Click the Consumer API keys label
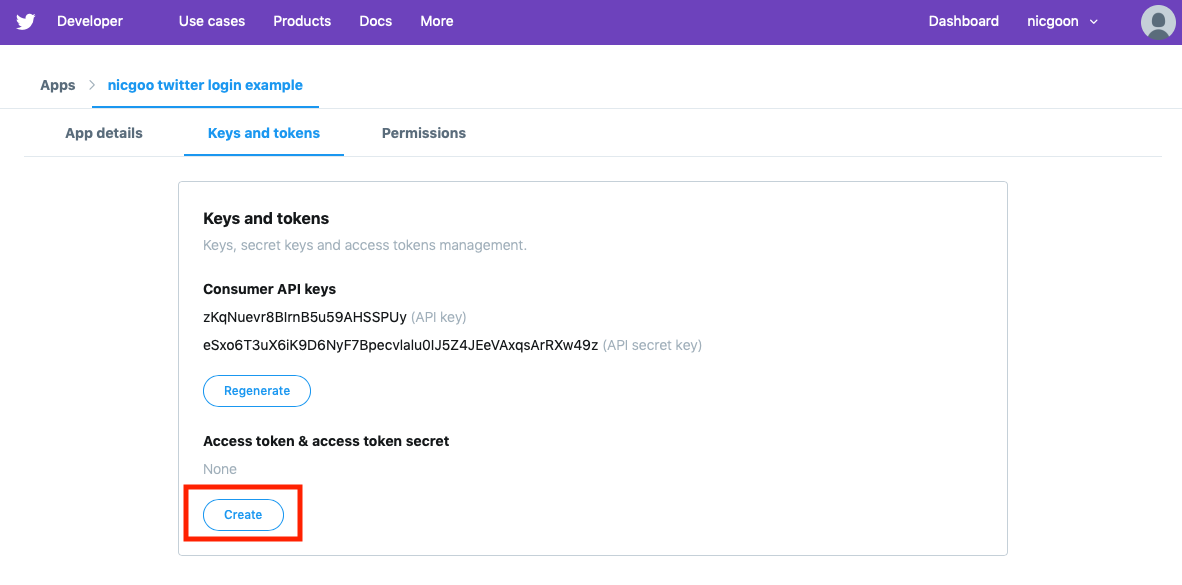Image resolution: width=1182 pixels, height=585 pixels. (x=270, y=289)
